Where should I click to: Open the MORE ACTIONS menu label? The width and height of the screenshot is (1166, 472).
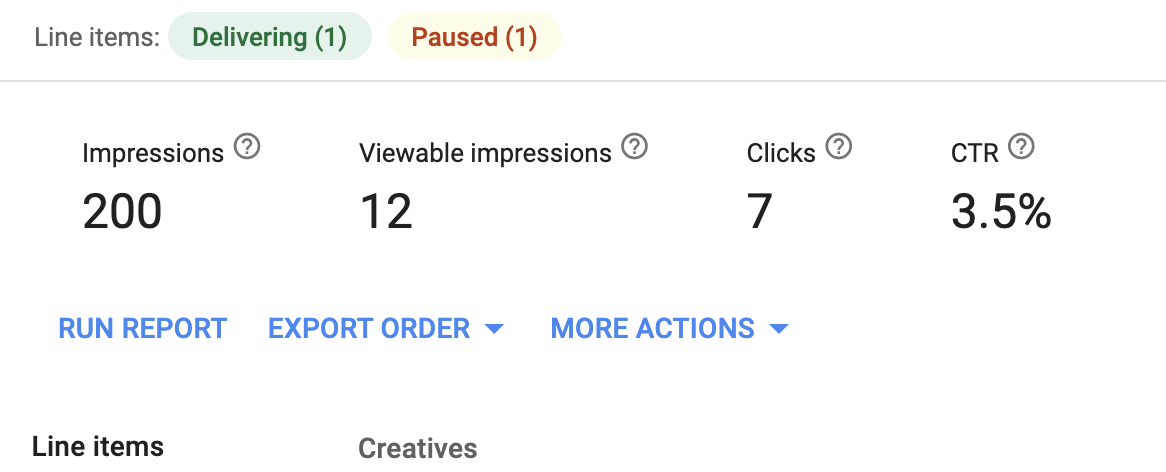click(x=652, y=329)
